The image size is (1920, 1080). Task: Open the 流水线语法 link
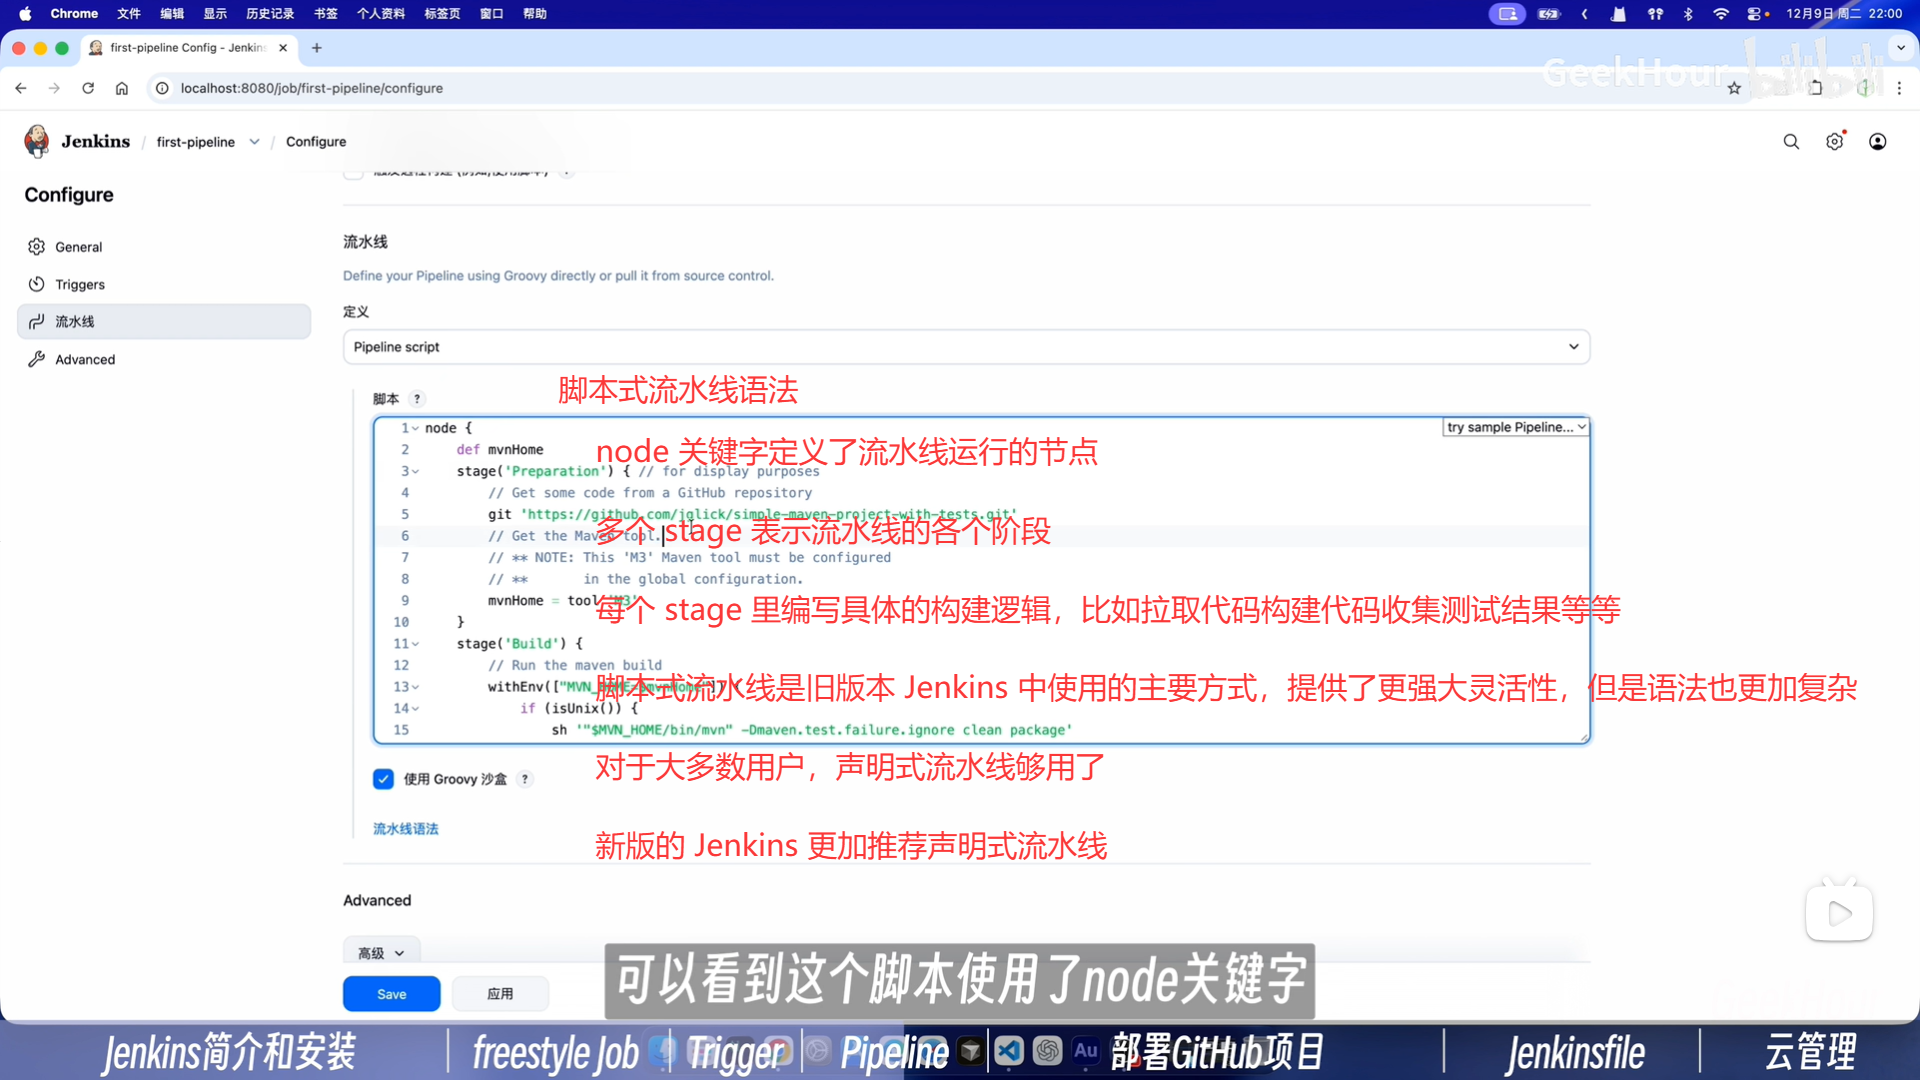405,829
